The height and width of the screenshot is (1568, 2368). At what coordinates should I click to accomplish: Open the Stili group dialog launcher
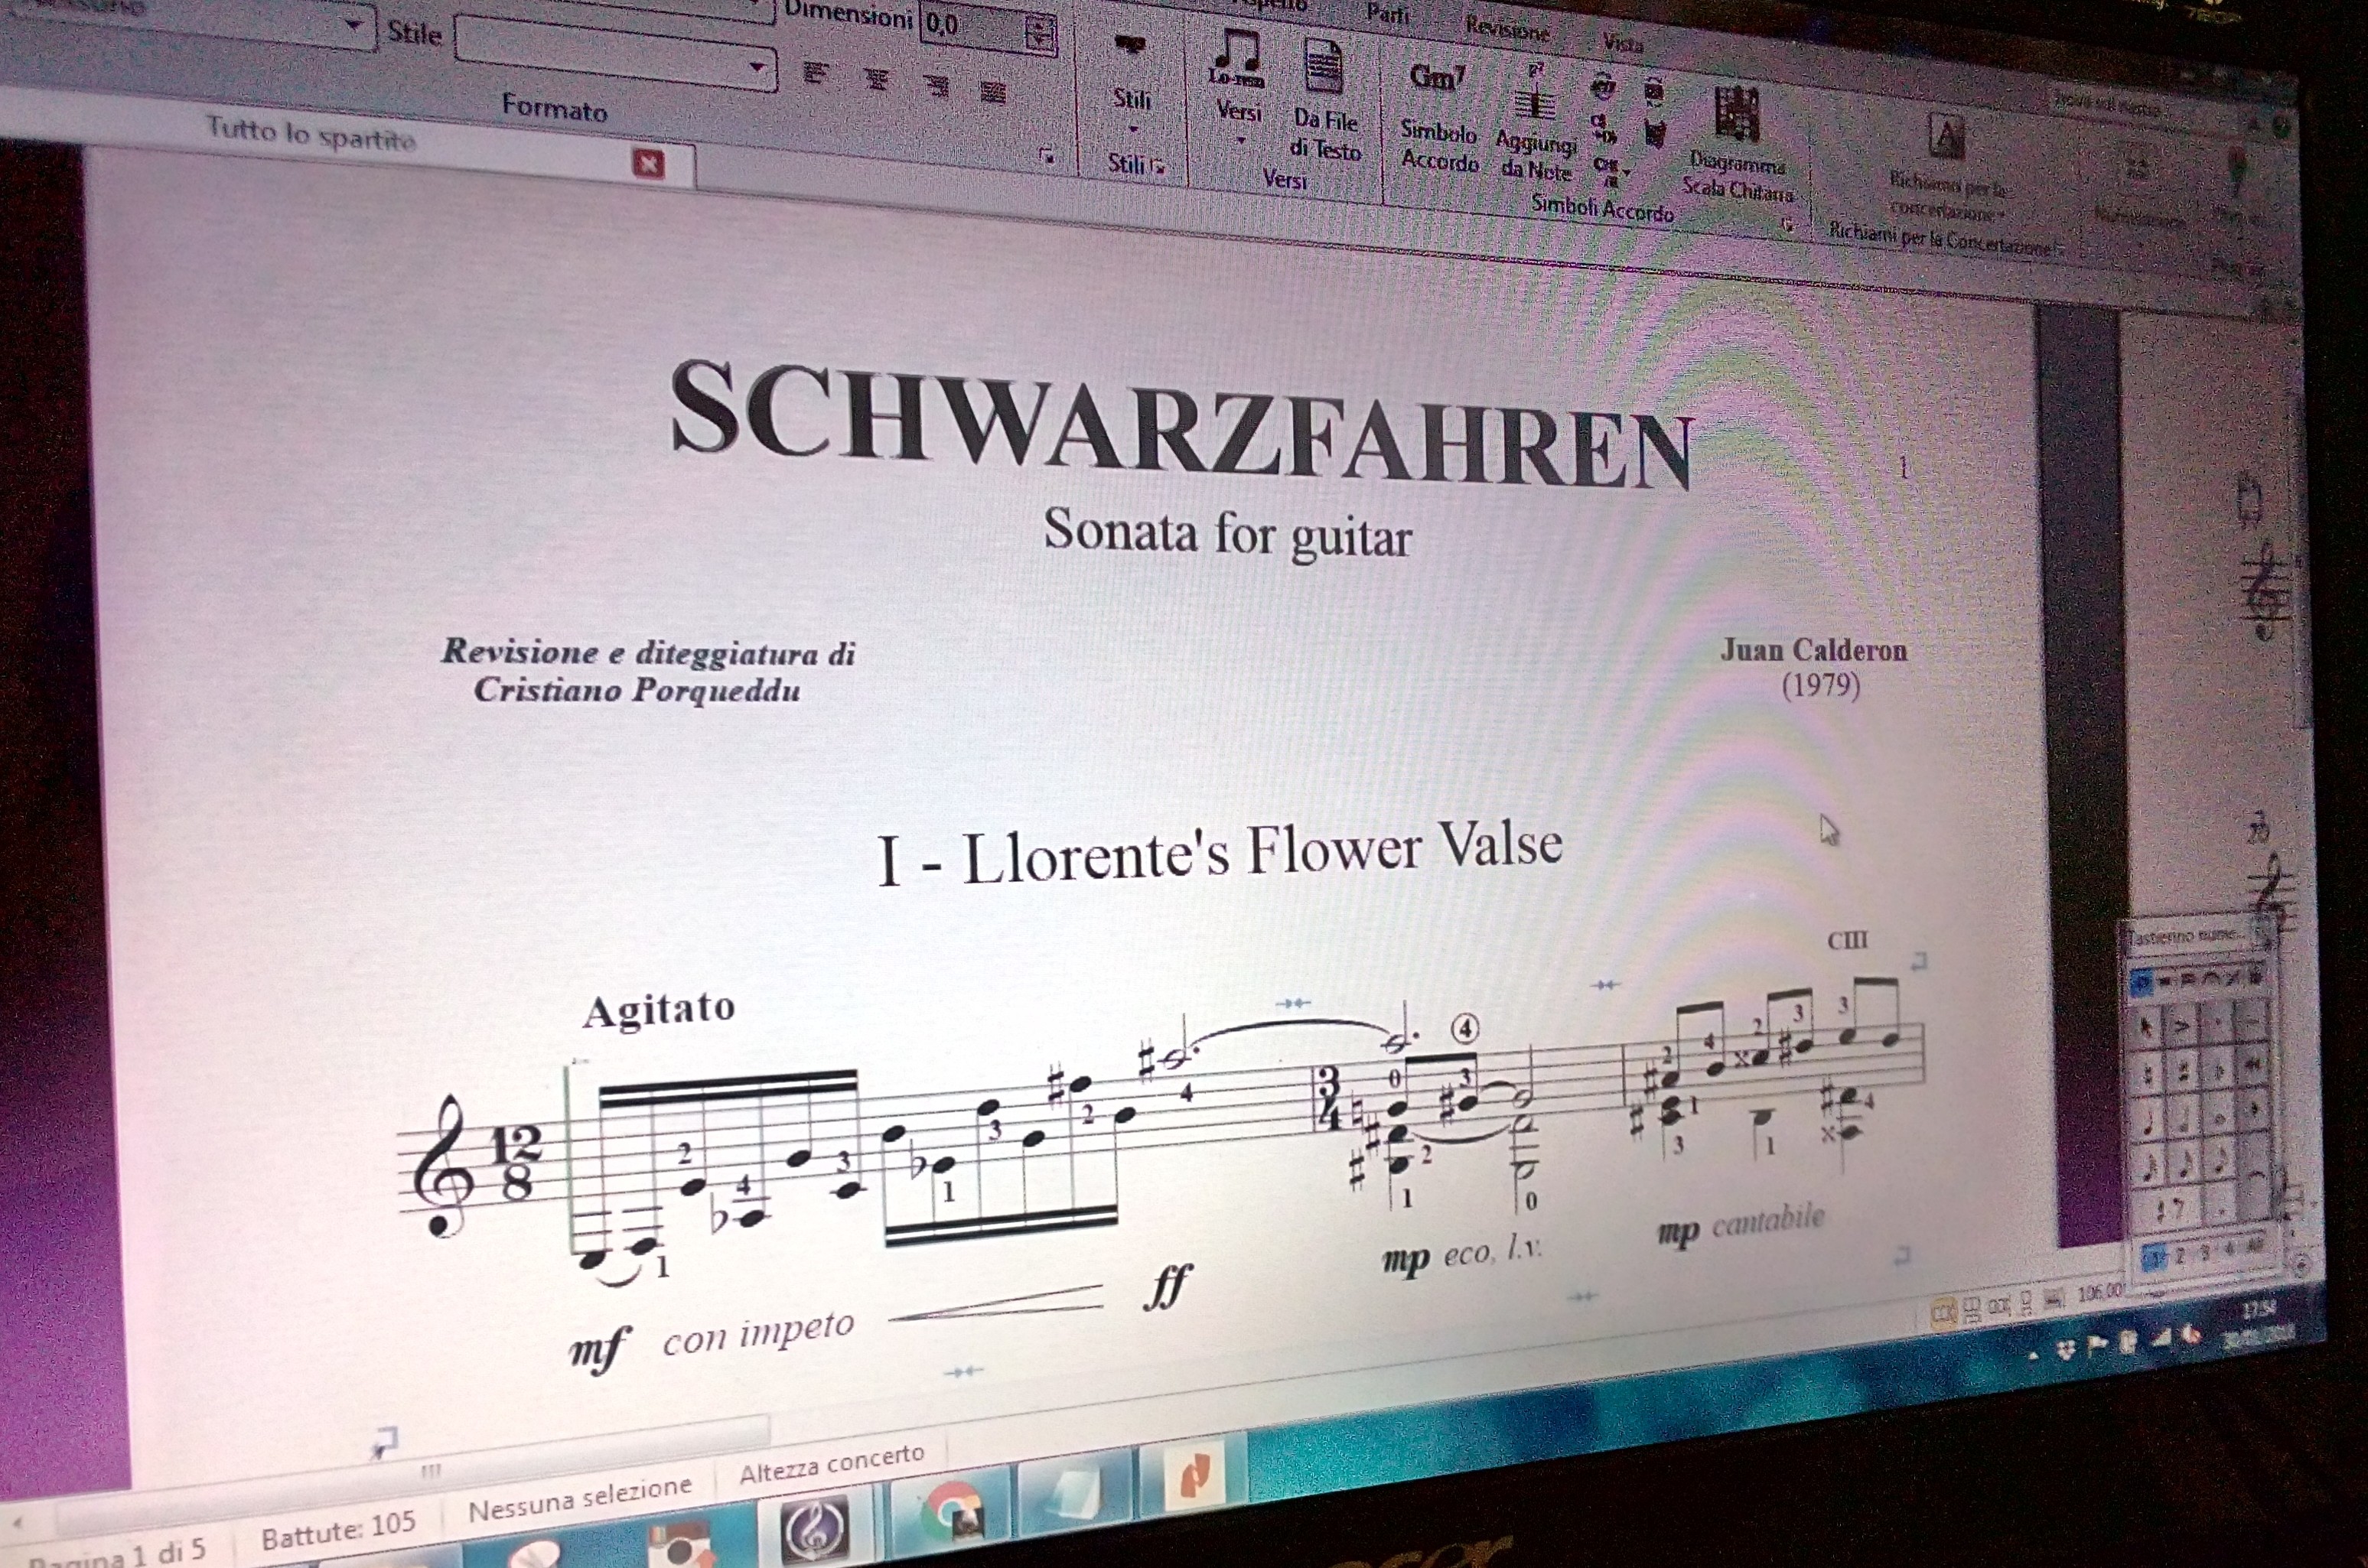1160,168
